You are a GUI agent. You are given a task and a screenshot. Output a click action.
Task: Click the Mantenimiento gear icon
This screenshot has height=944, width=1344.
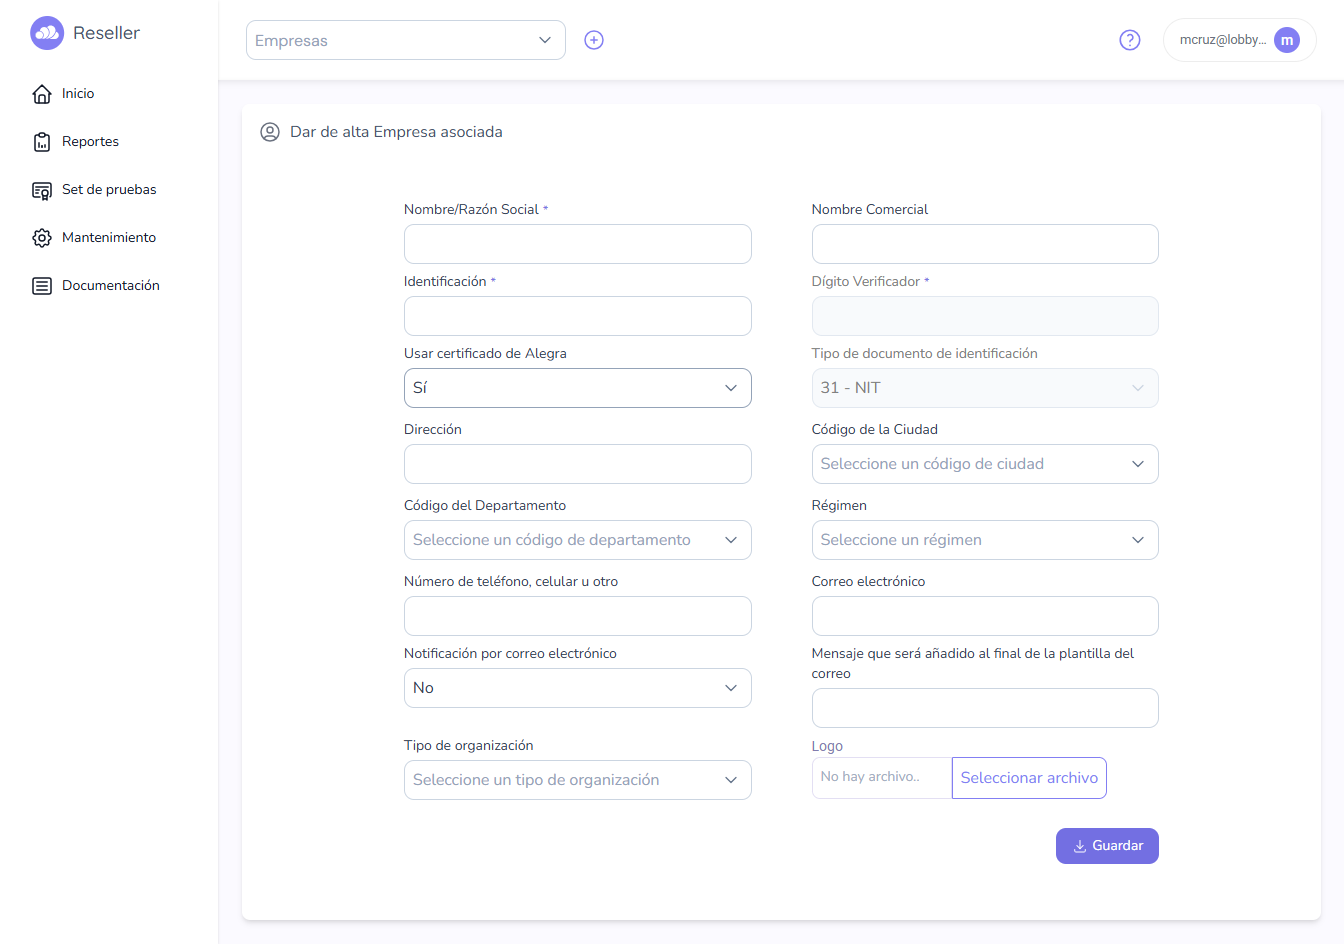(42, 238)
